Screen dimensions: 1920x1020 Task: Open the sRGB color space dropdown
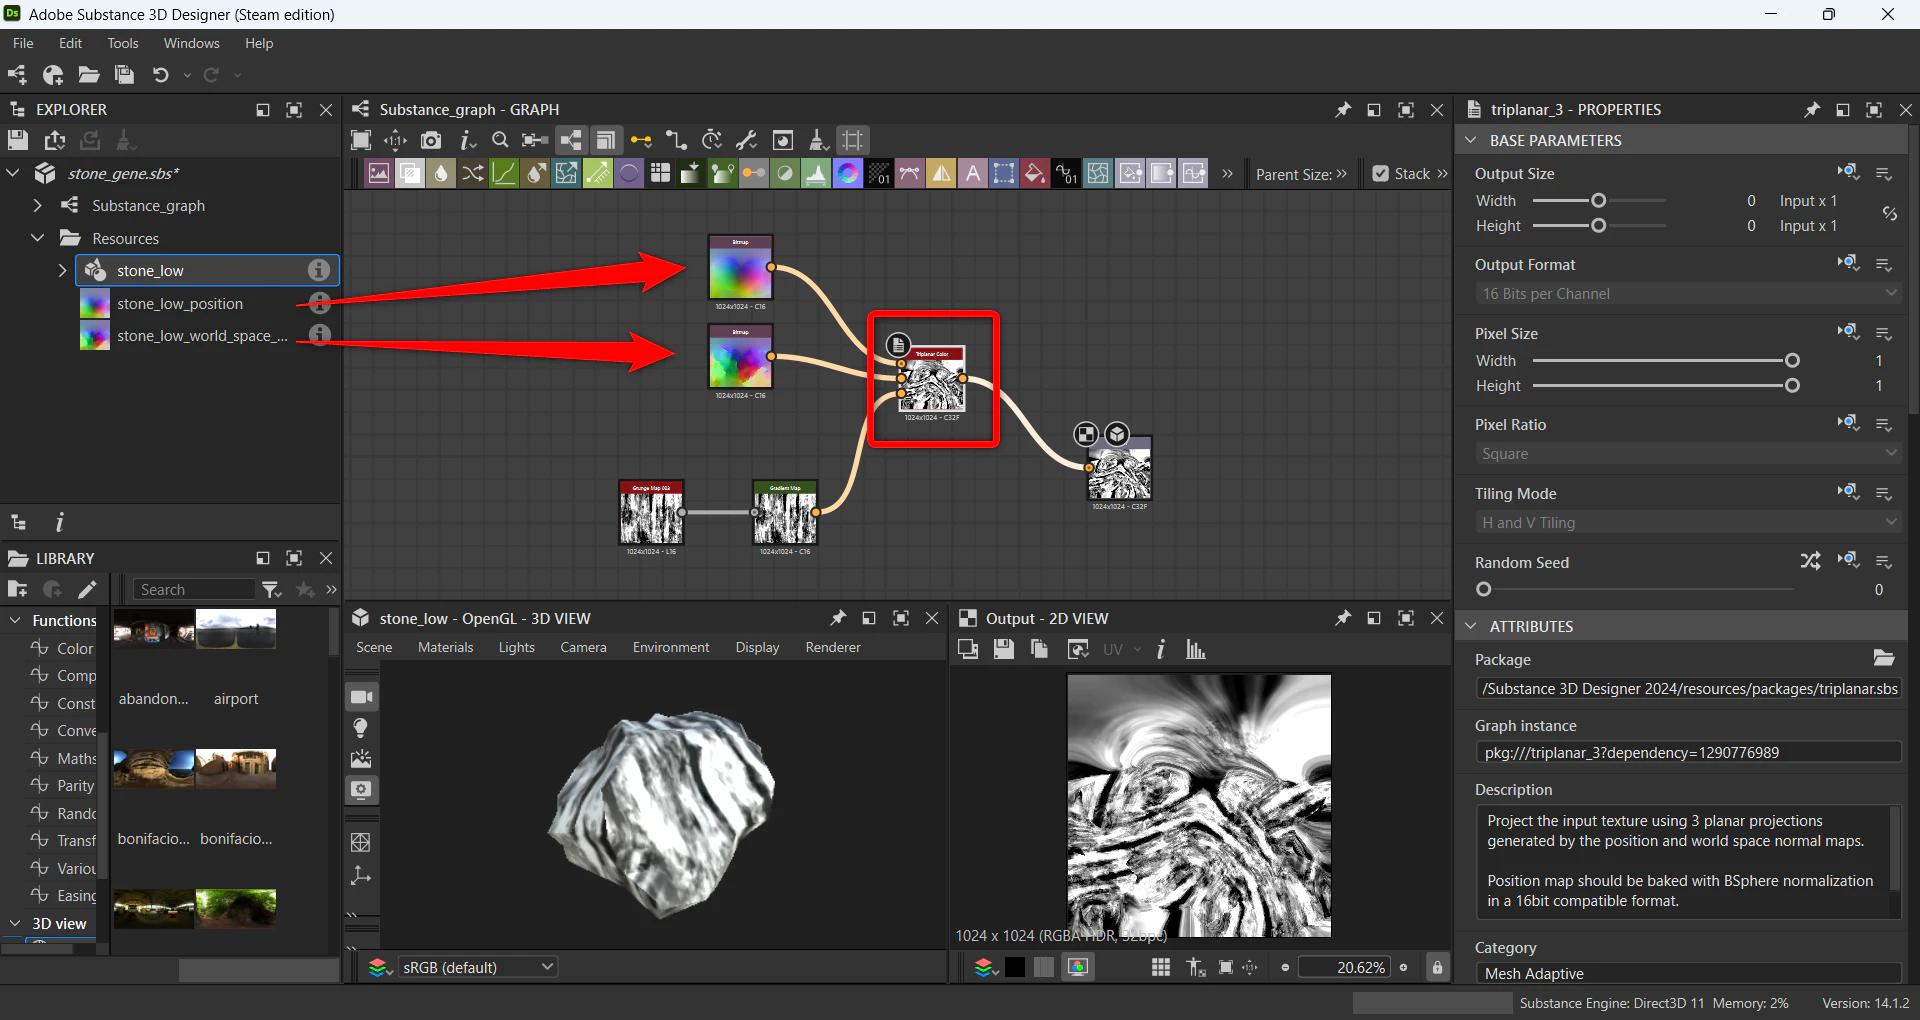click(478, 967)
